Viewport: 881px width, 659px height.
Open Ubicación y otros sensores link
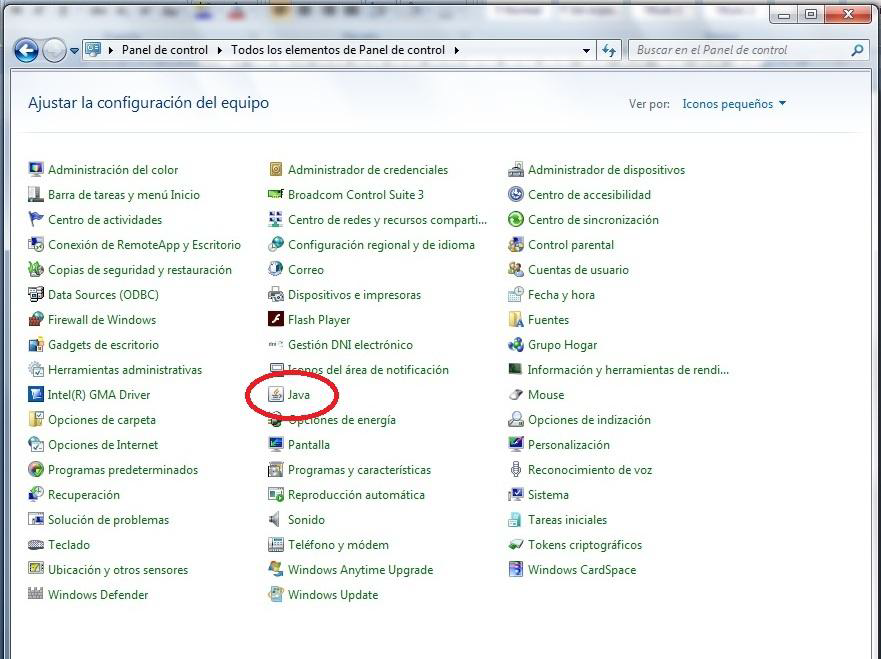pyautogui.click(x=118, y=570)
